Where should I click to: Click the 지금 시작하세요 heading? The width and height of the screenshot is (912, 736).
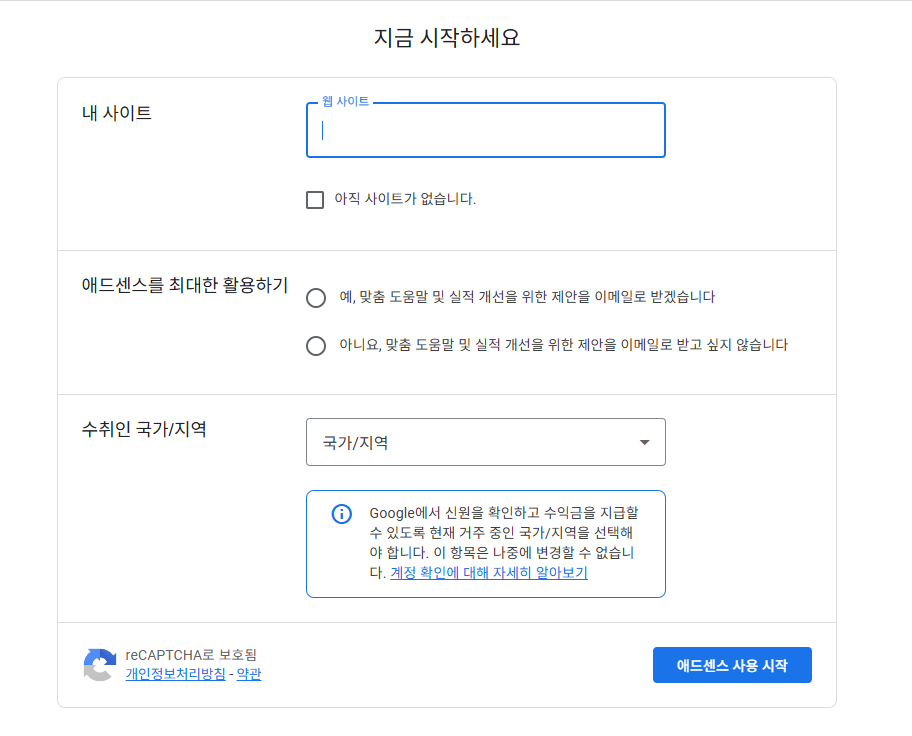[x=447, y=37]
